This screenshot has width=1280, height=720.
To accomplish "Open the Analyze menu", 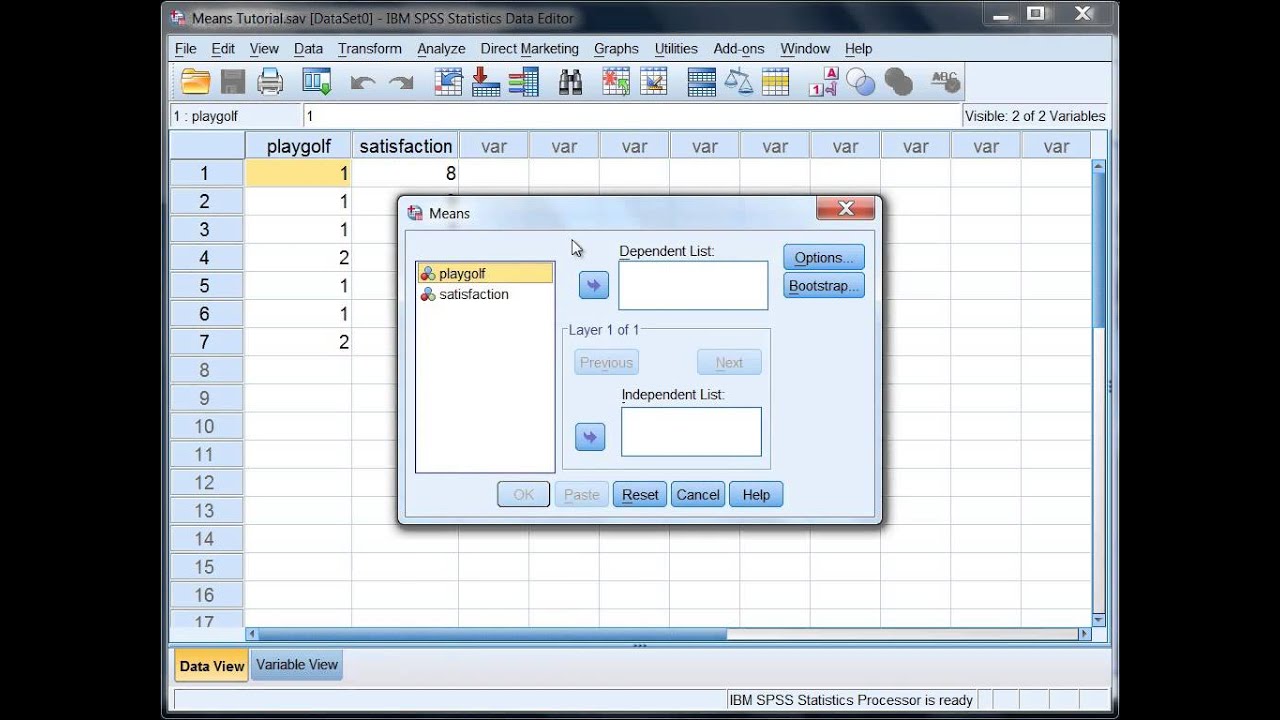I will (x=441, y=48).
